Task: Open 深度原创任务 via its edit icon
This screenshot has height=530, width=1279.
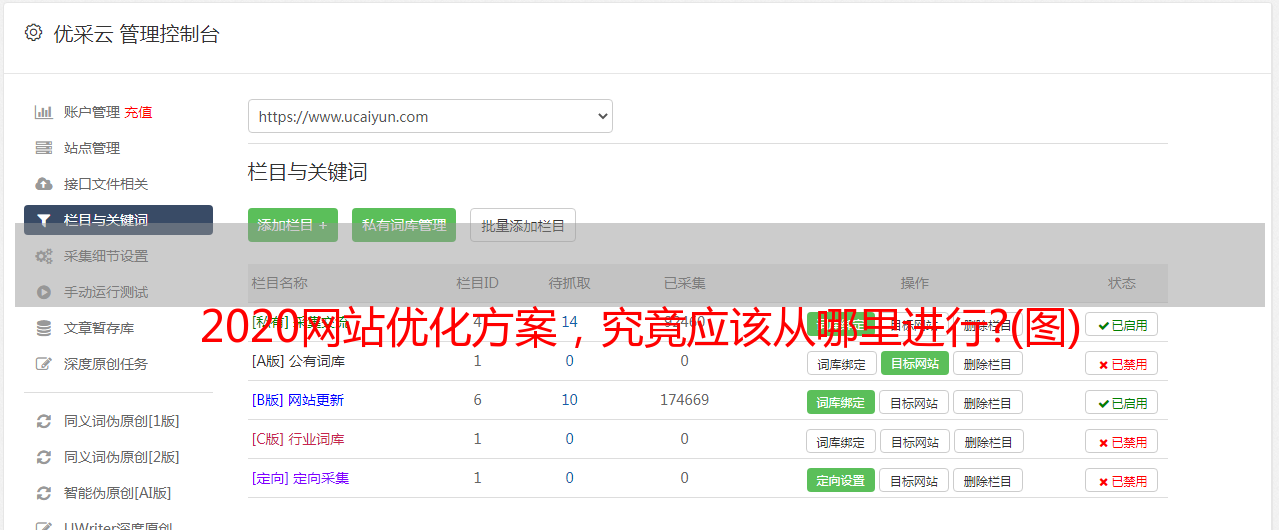Action: [x=43, y=364]
